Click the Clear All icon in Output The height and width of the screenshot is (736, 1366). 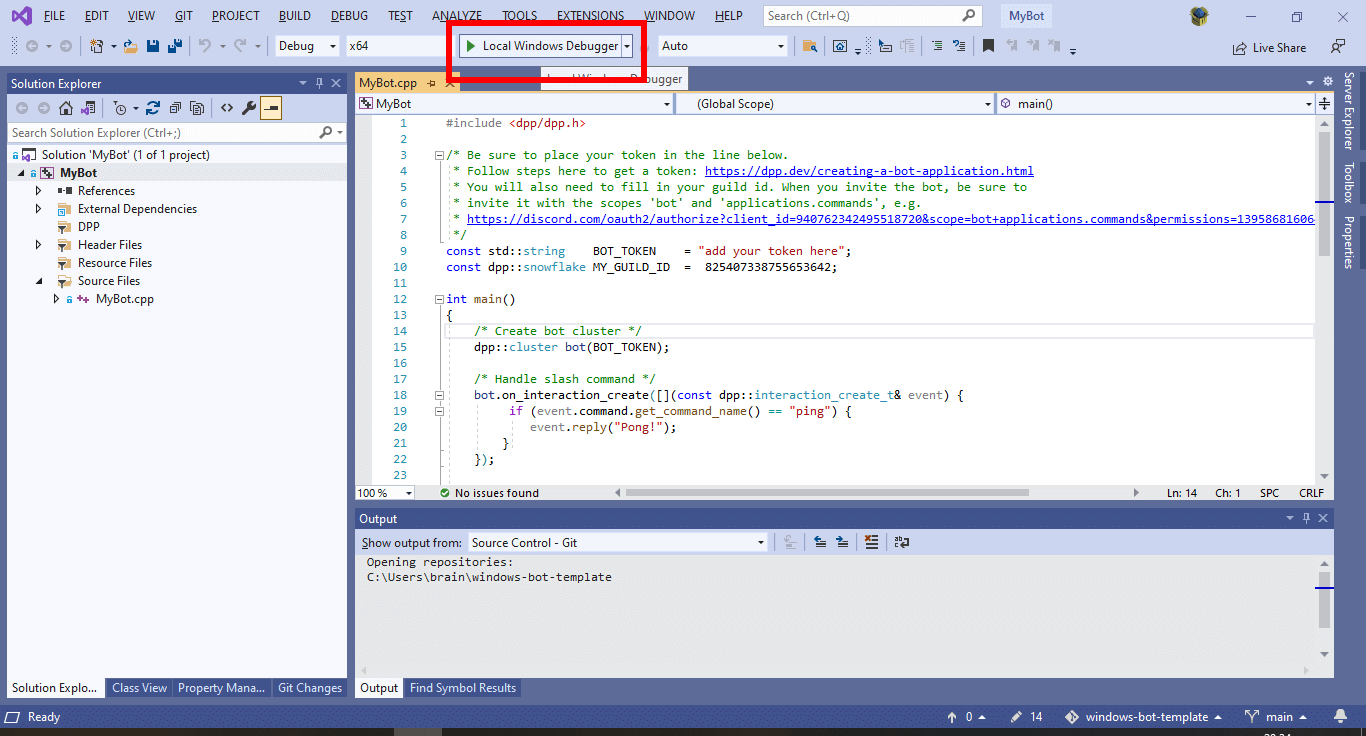[871, 542]
